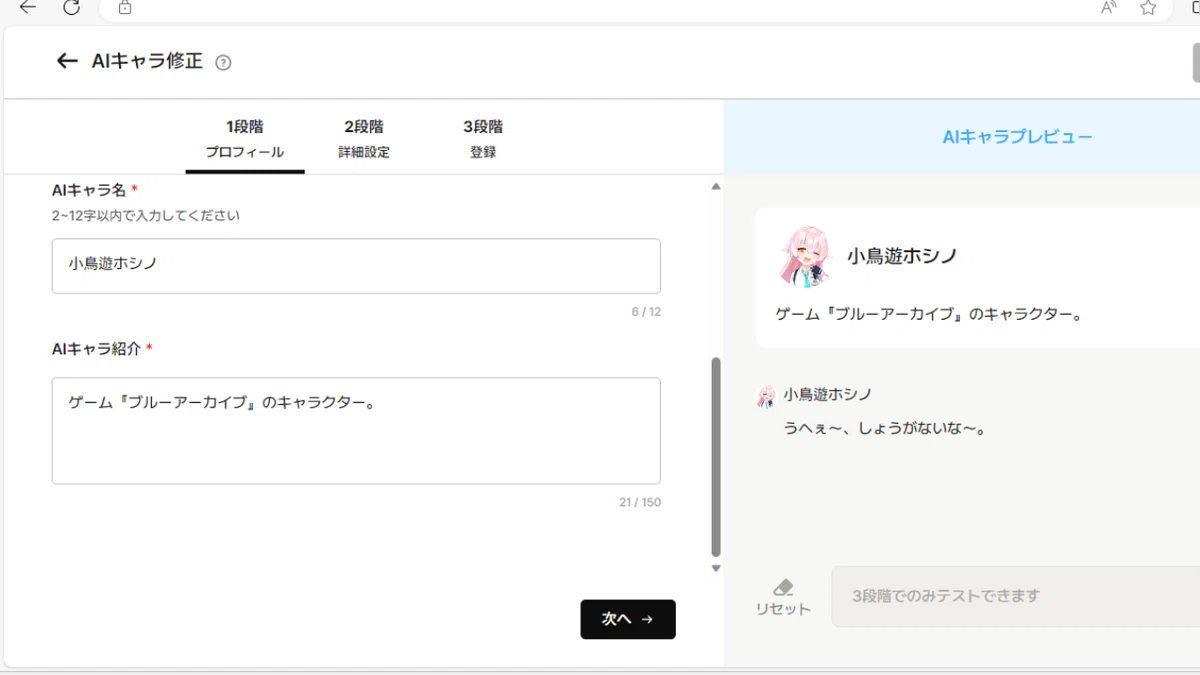Click the 6 / 12 character counter

tap(646, 312)
